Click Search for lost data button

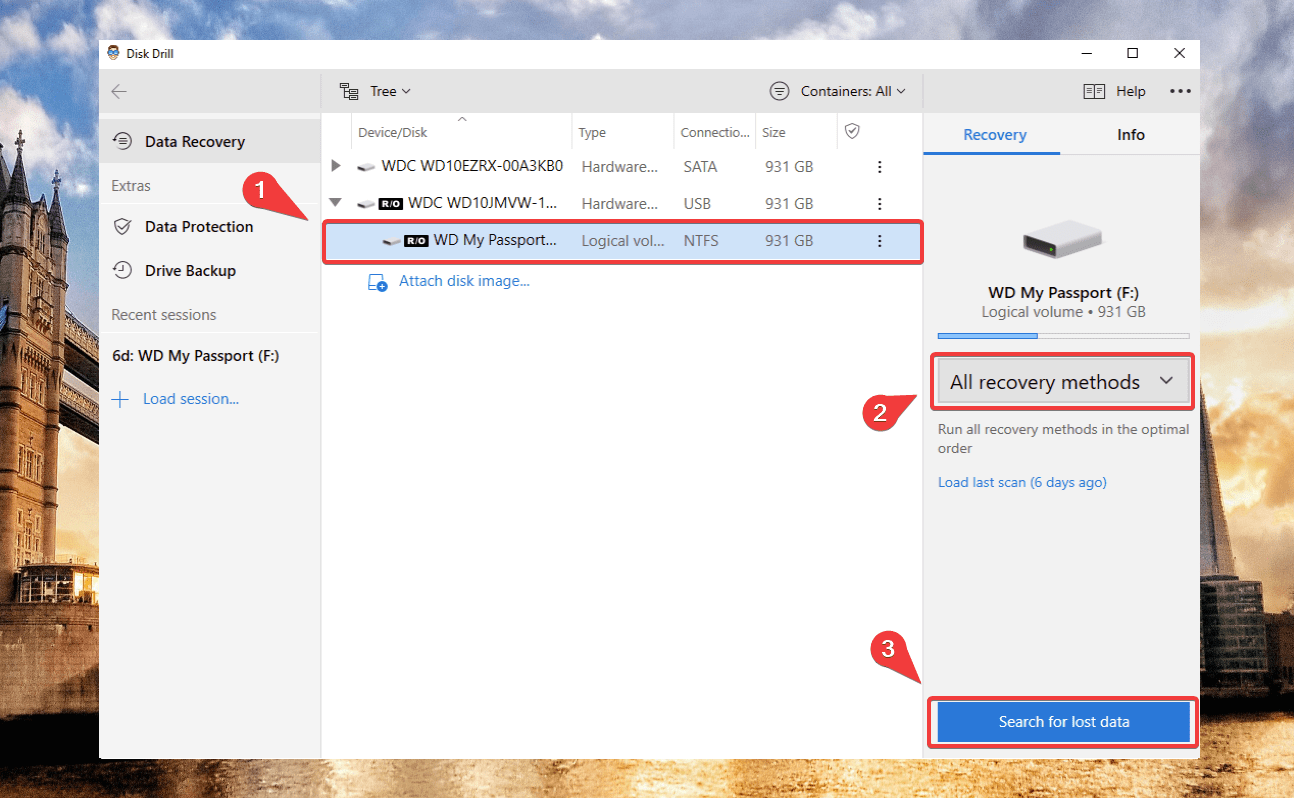click(x=1064, y=722)
